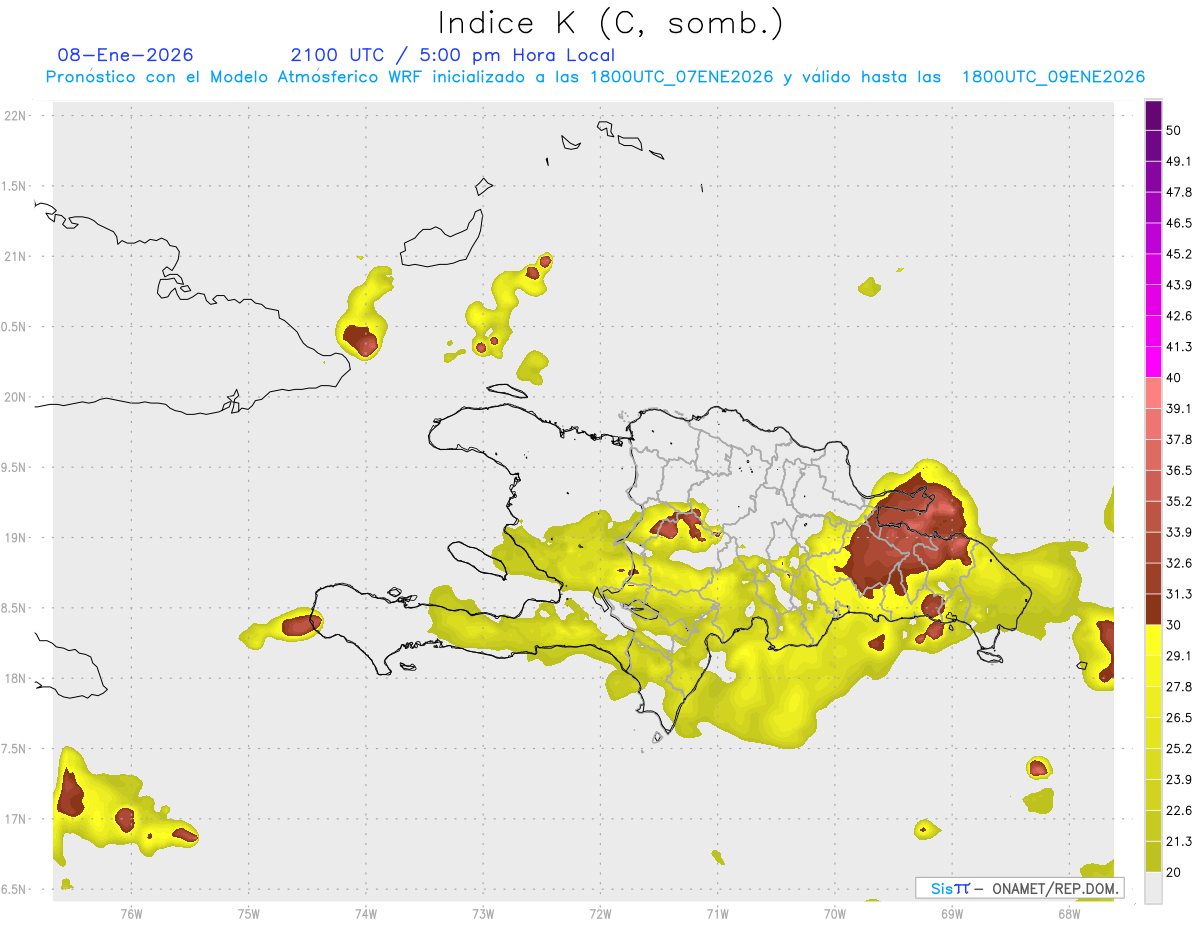Click the longitude label "70W"
Screen dimensions: 1200x927
coord(835,914)
